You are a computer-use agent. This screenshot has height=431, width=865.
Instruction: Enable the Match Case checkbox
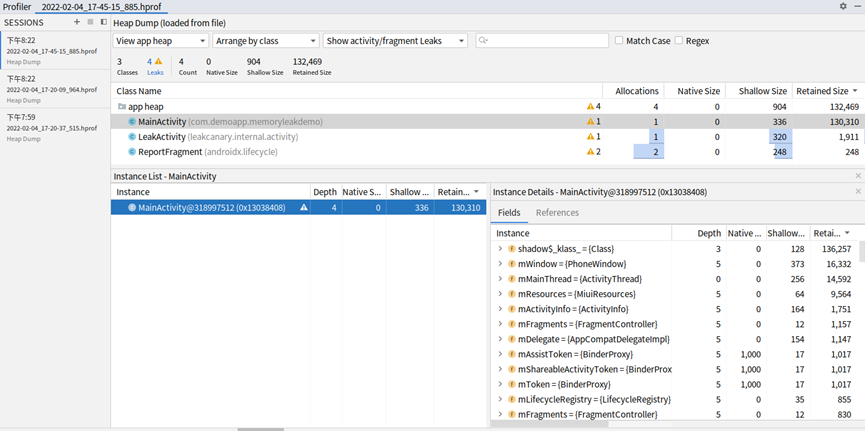[x=619, y=41]
